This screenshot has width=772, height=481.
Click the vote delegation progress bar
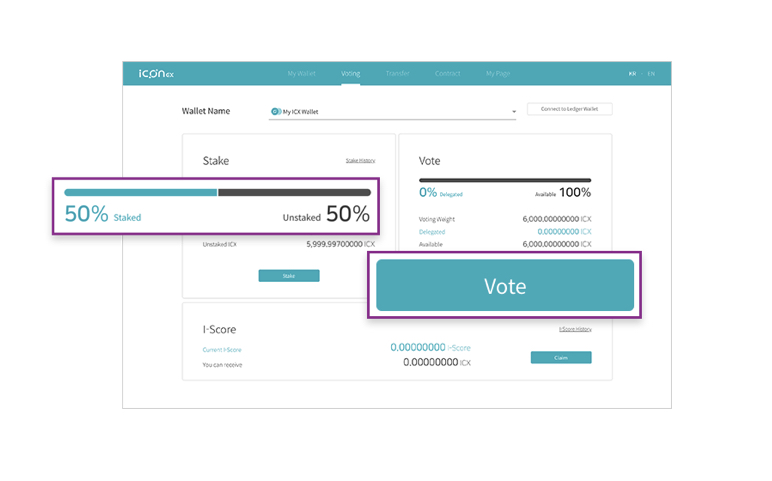505,180
